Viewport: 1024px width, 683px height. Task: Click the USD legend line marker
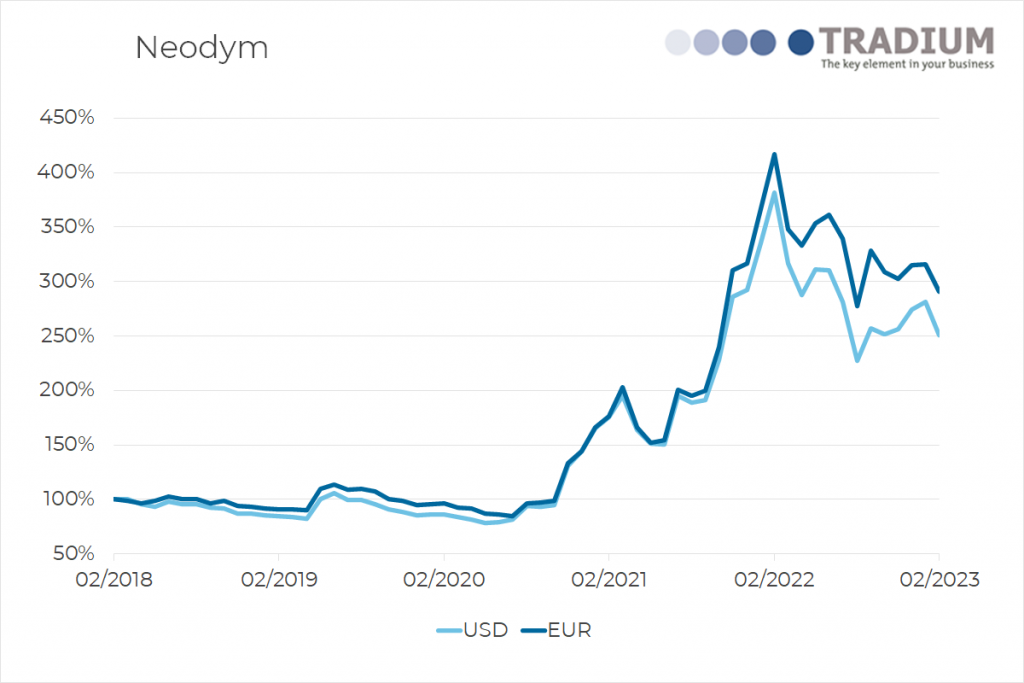point(449,630)
